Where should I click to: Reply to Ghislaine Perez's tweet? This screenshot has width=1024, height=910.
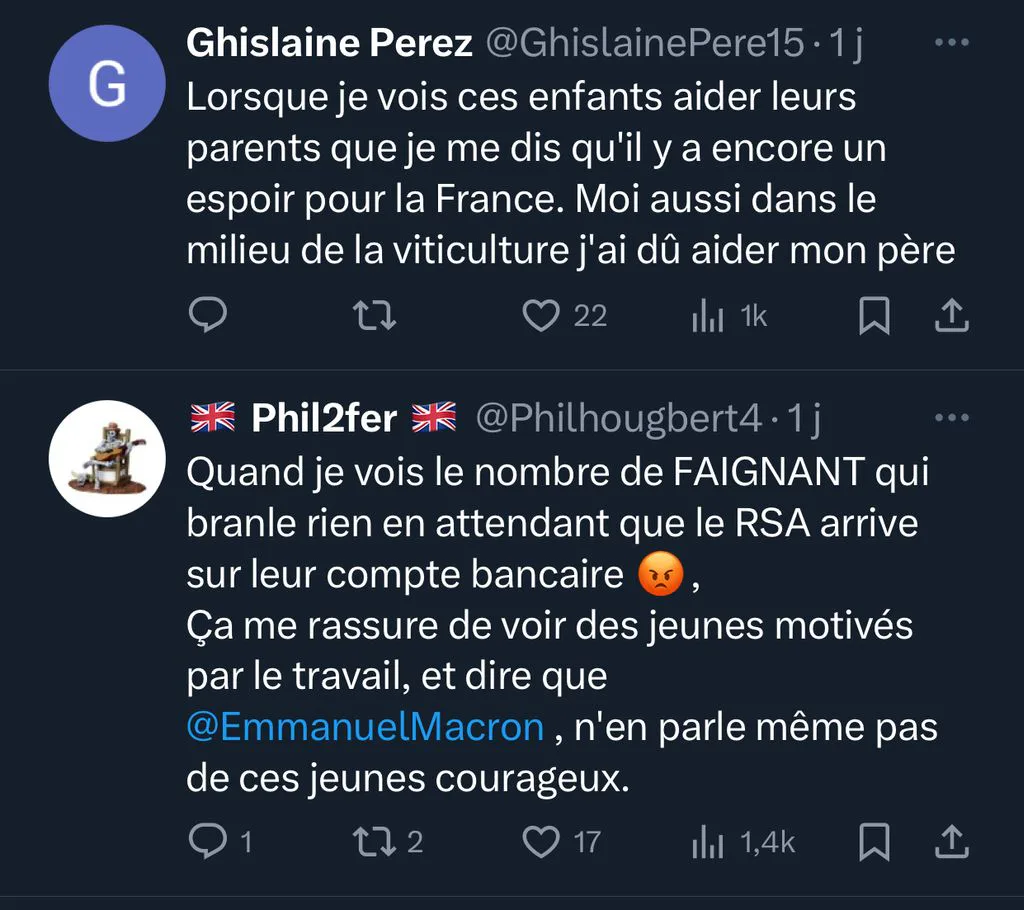tap(208, 315)
